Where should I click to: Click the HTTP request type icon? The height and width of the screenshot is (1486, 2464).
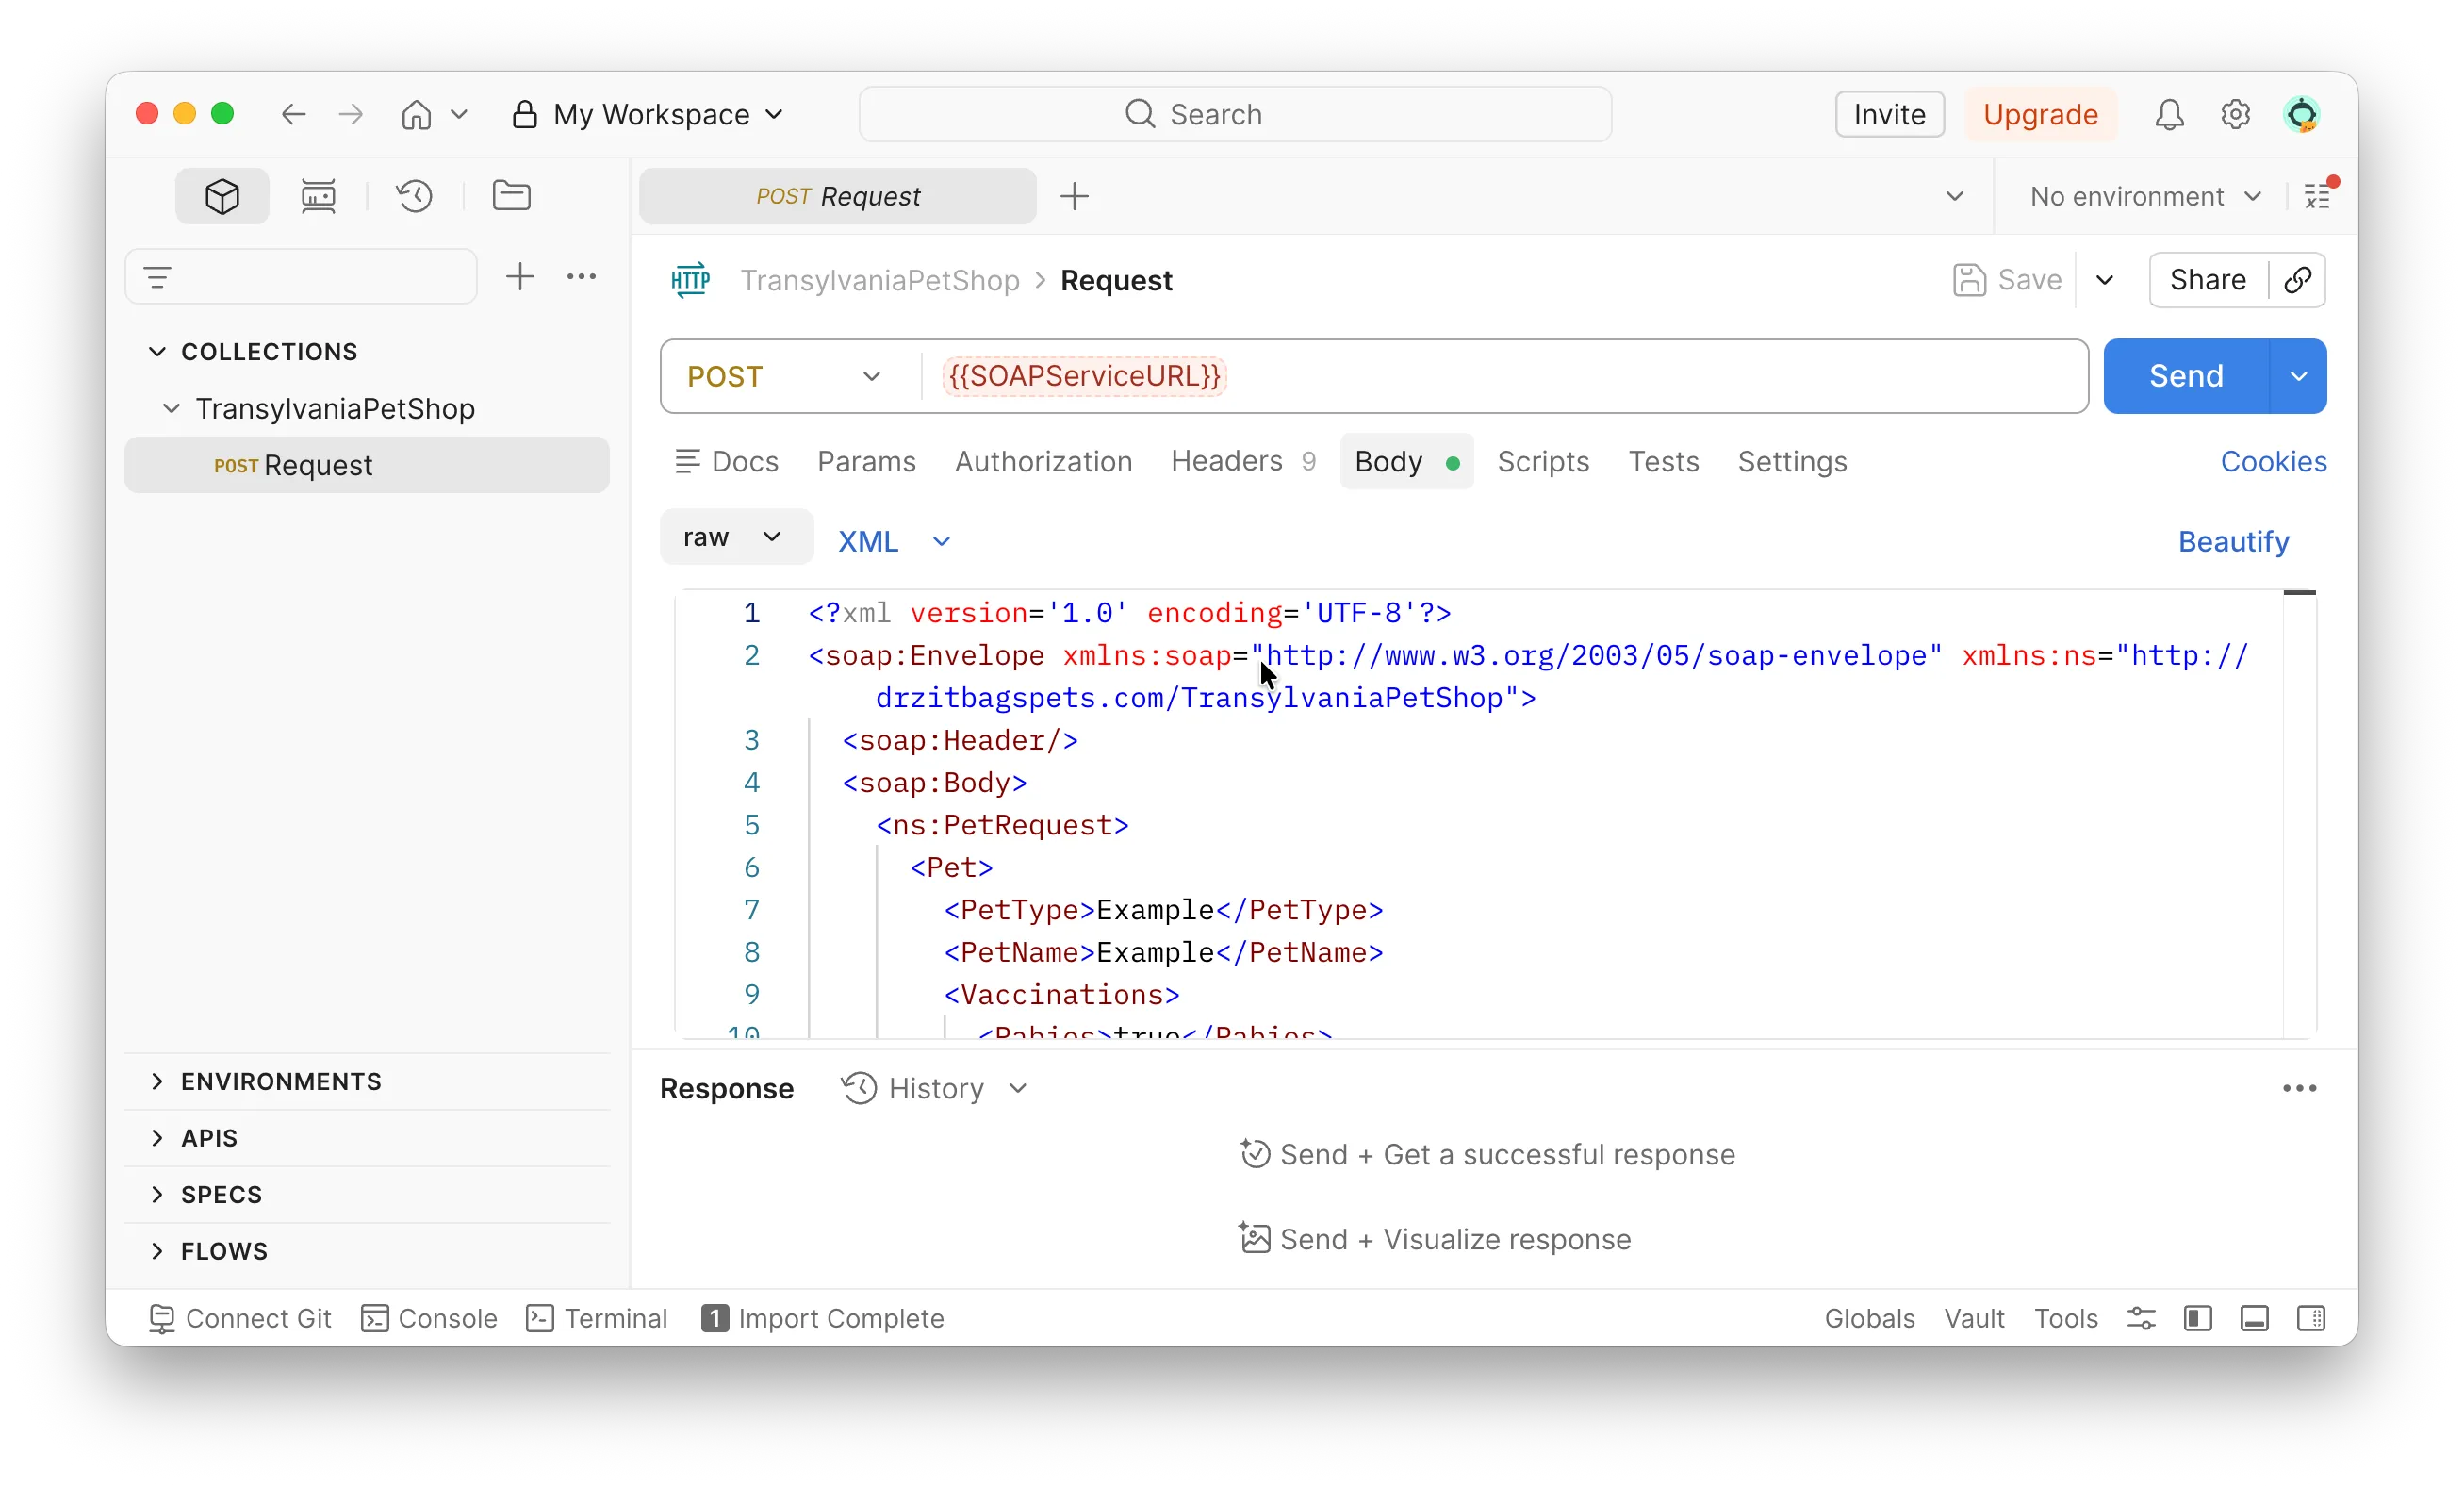[690, 280]
